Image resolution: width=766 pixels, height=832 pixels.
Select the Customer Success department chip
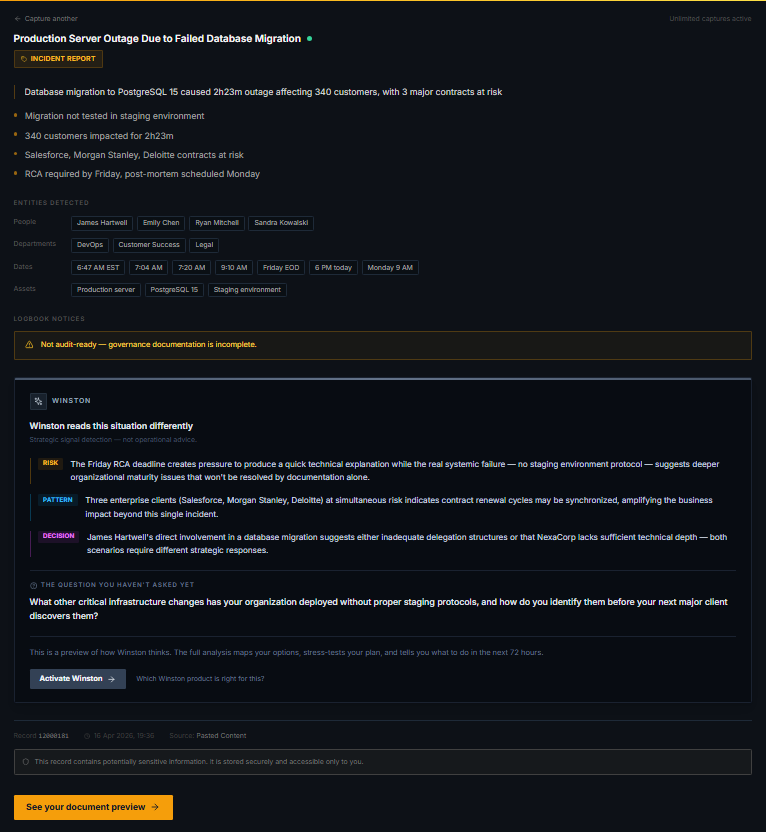pyautogui.click(x=149, y=245)
